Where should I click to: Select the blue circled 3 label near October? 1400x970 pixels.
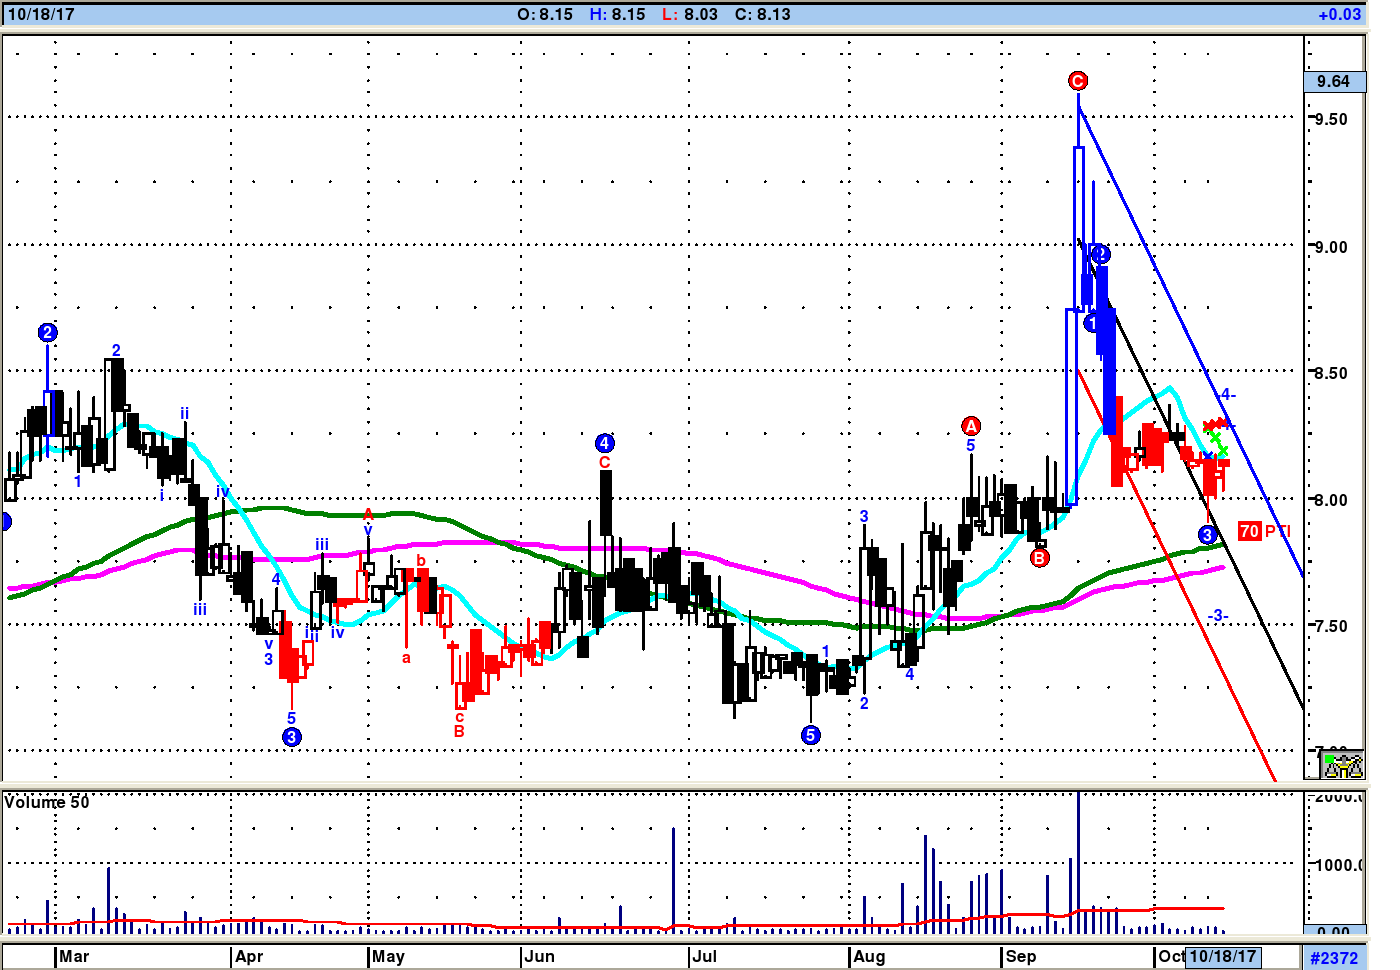pos(1207,535)
